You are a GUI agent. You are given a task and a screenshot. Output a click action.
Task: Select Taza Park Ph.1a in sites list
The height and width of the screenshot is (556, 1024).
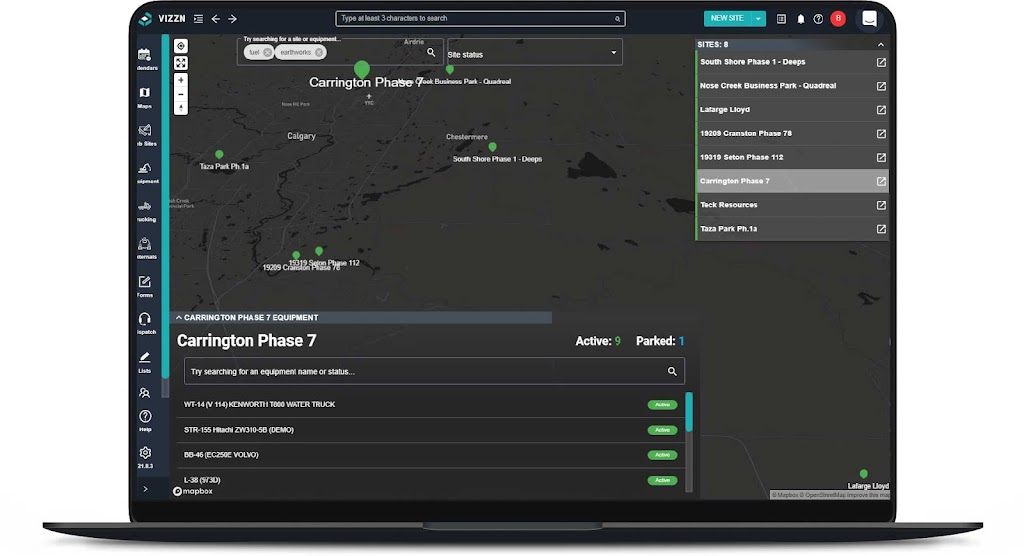click(792, 229)
